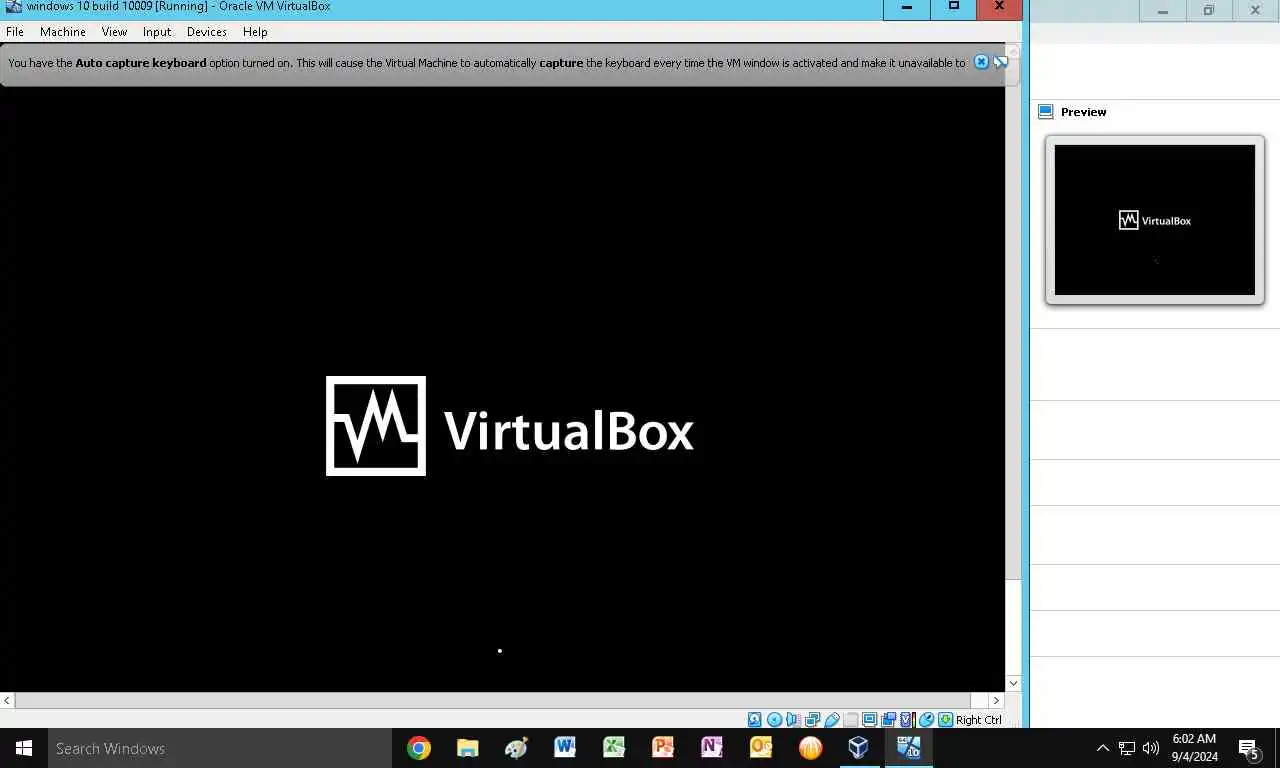1280x768 pixels.
Task: Open the View menu
Action: point(114,32)
